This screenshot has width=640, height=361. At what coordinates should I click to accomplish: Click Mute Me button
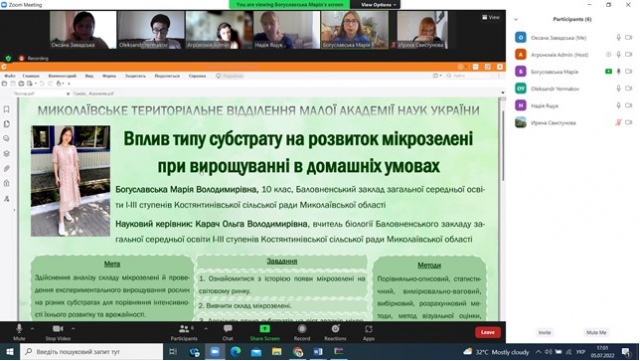click(x=596, y=332)
